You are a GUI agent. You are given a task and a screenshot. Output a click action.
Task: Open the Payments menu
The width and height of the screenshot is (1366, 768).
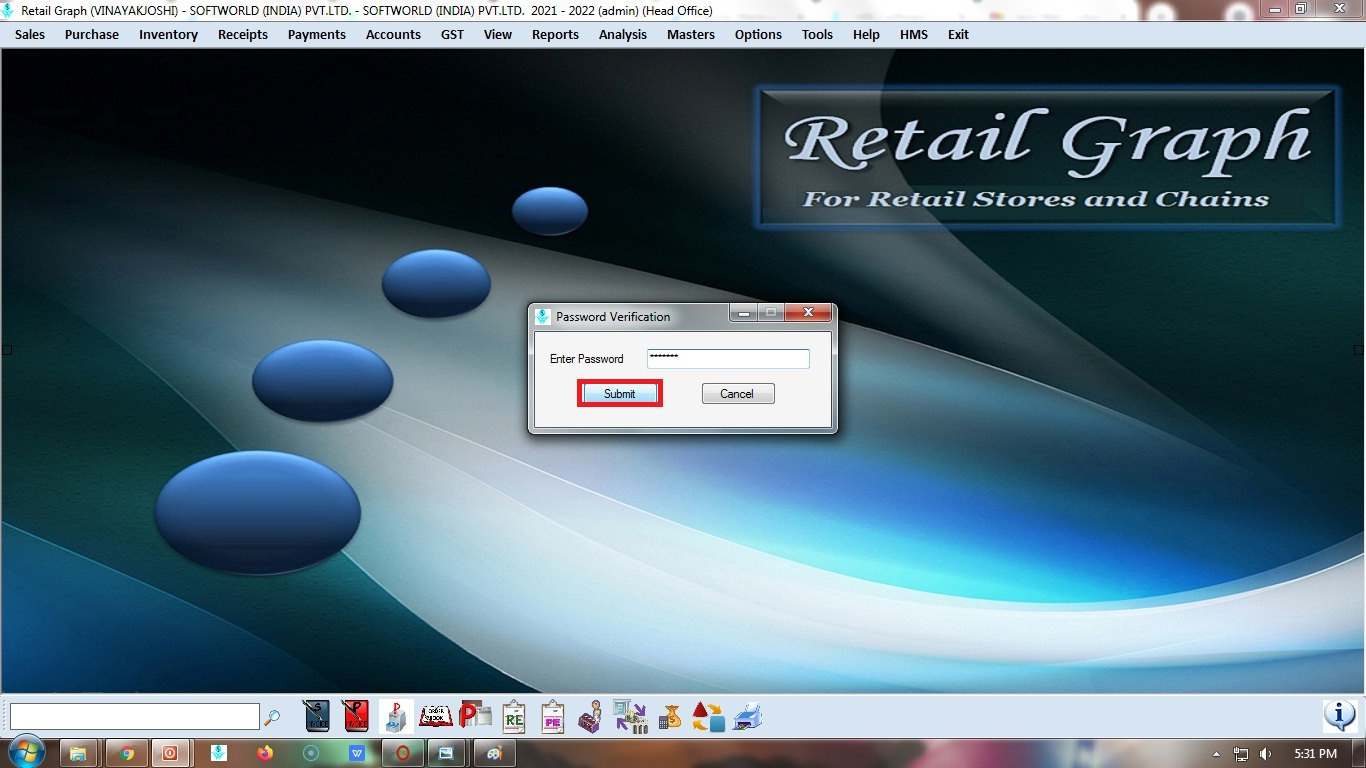(317, 34)
